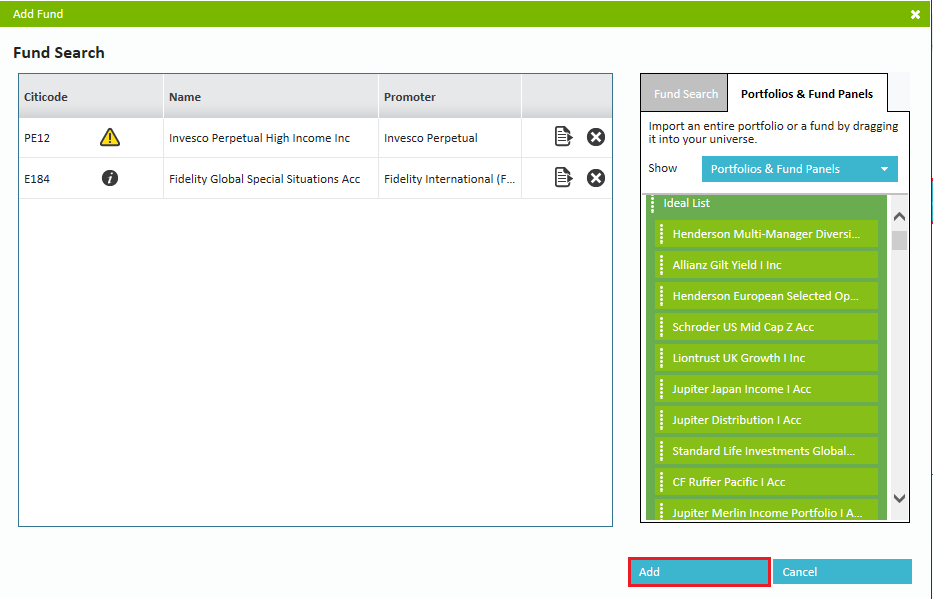
Task: Click drag handle of Henderson European Selected Op...
Action: tap(662, 296)
